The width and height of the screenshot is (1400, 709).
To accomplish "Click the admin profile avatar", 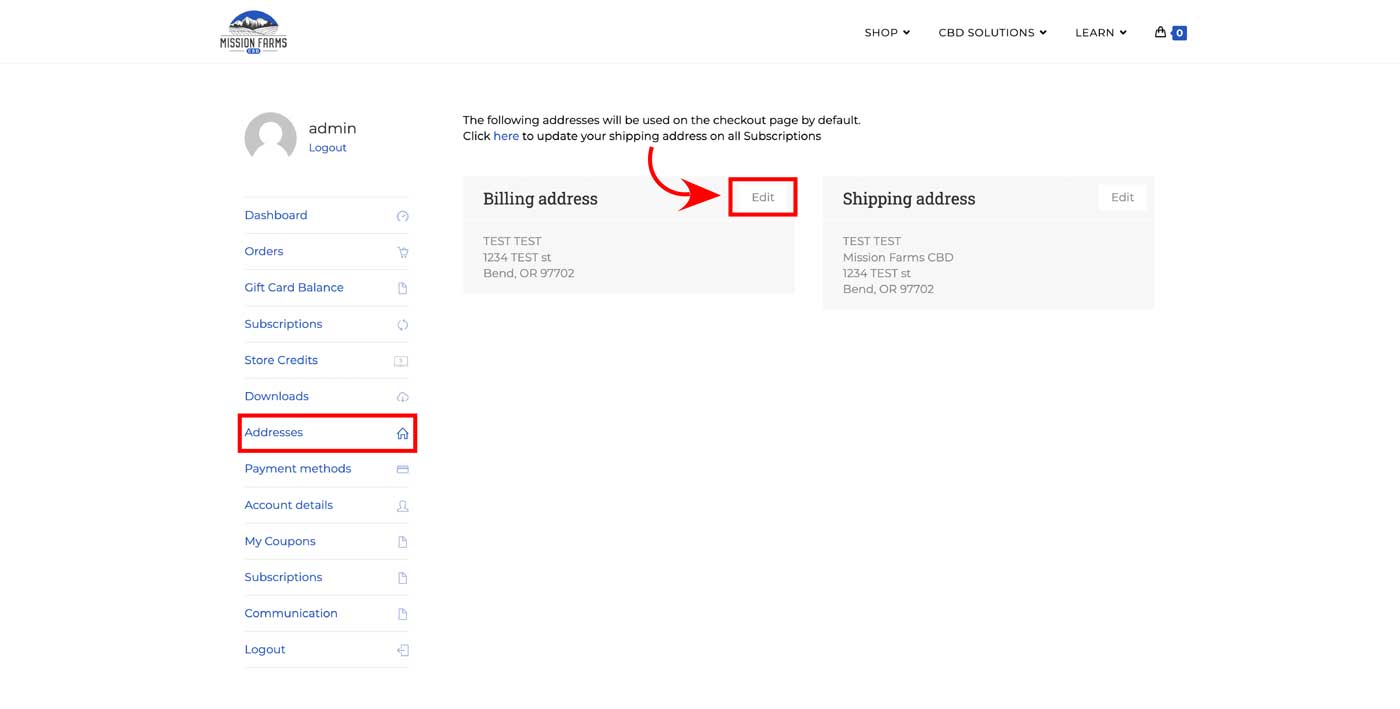I will [x=270, y=137].
